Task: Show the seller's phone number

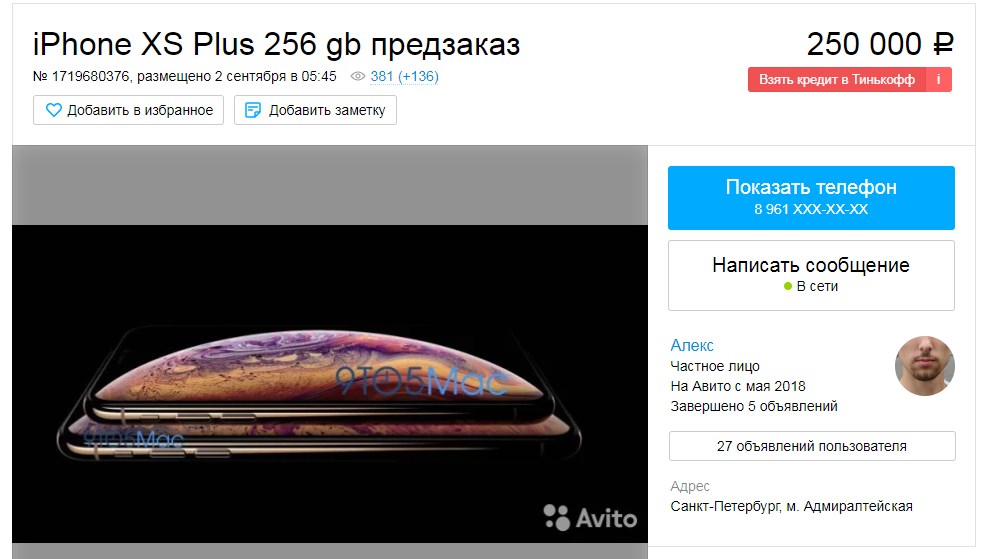Action: click(811, 197)
